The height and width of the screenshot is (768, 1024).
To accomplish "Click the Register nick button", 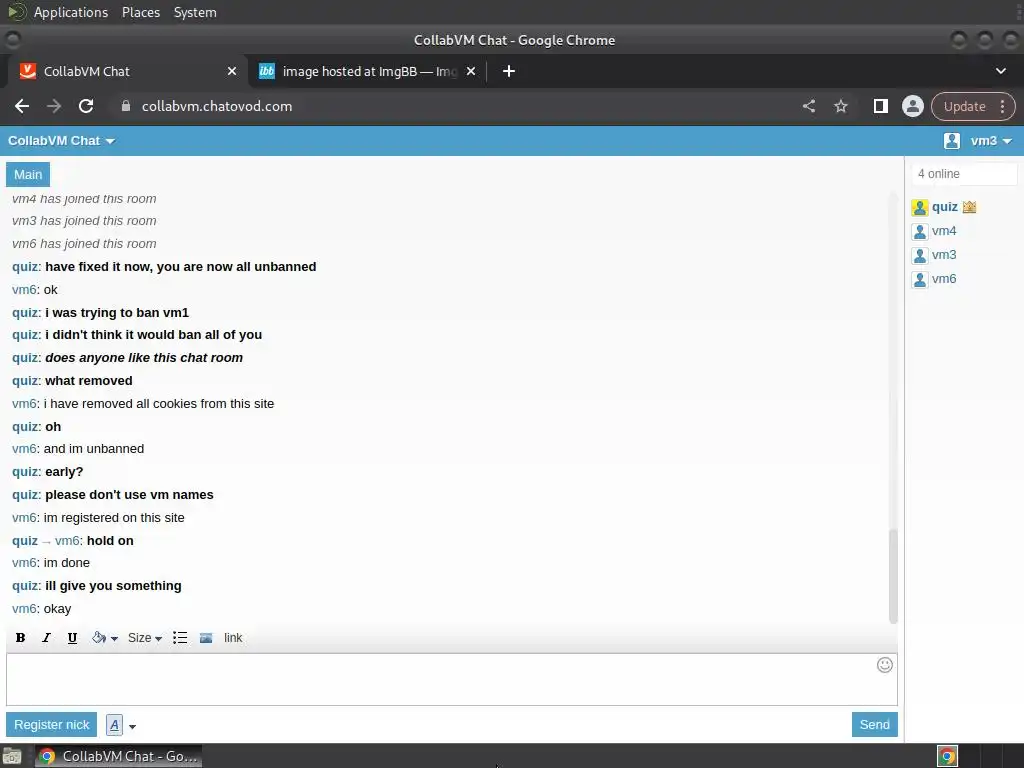I will click(x=52, y=725).
